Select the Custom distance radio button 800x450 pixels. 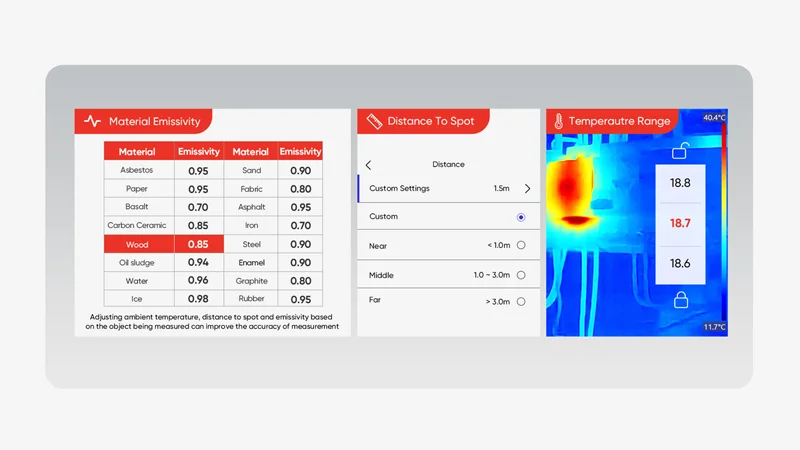[x=521, y=217]
